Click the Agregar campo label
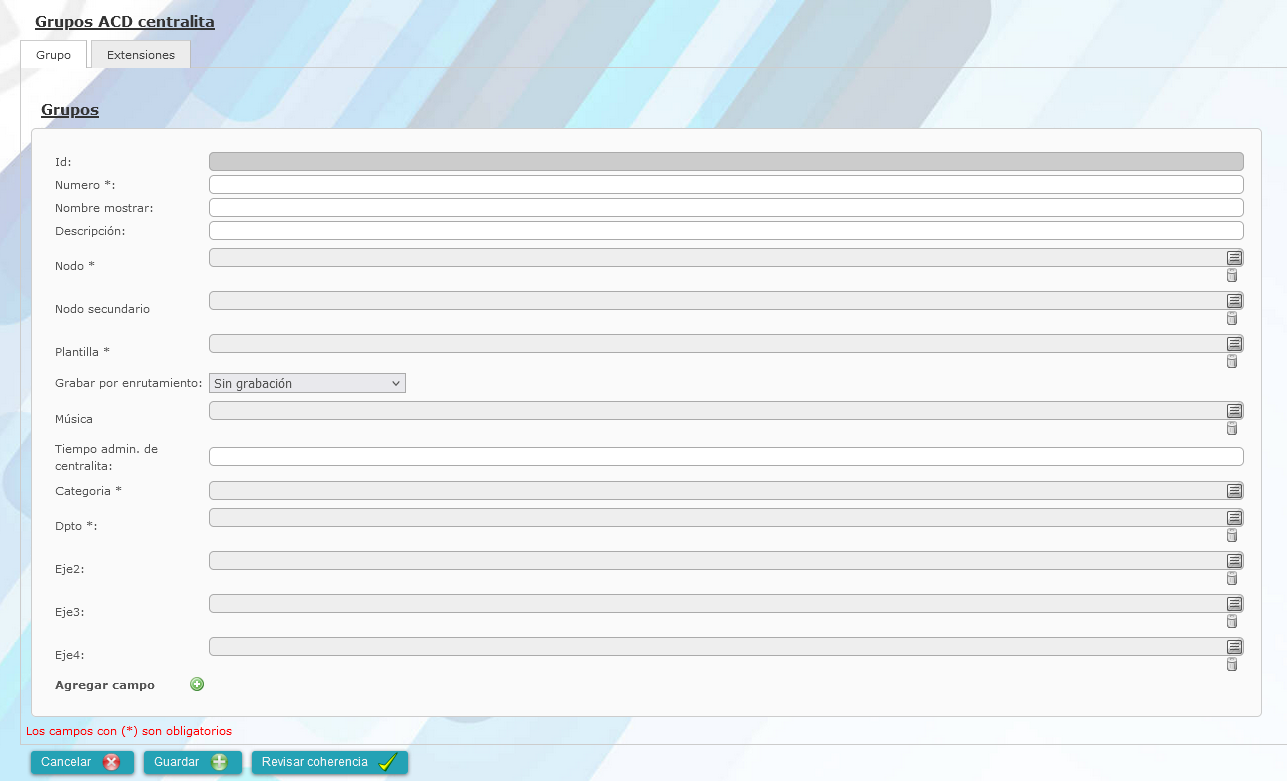This screenshot has height=781, width=1287. (x=105, y=685)
